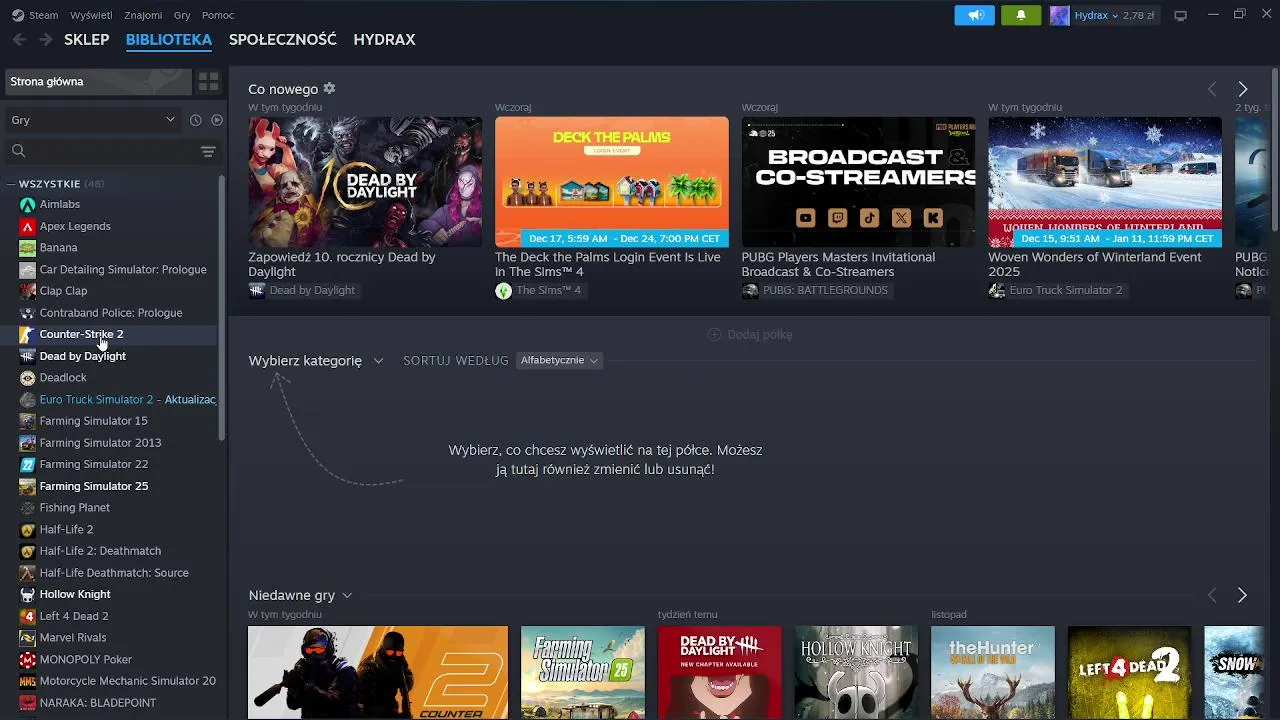Viewport: 1280px width, 720px height.
Task: Select Motorcycle Mechanic Simulator in the list
Action: [110, 681]
